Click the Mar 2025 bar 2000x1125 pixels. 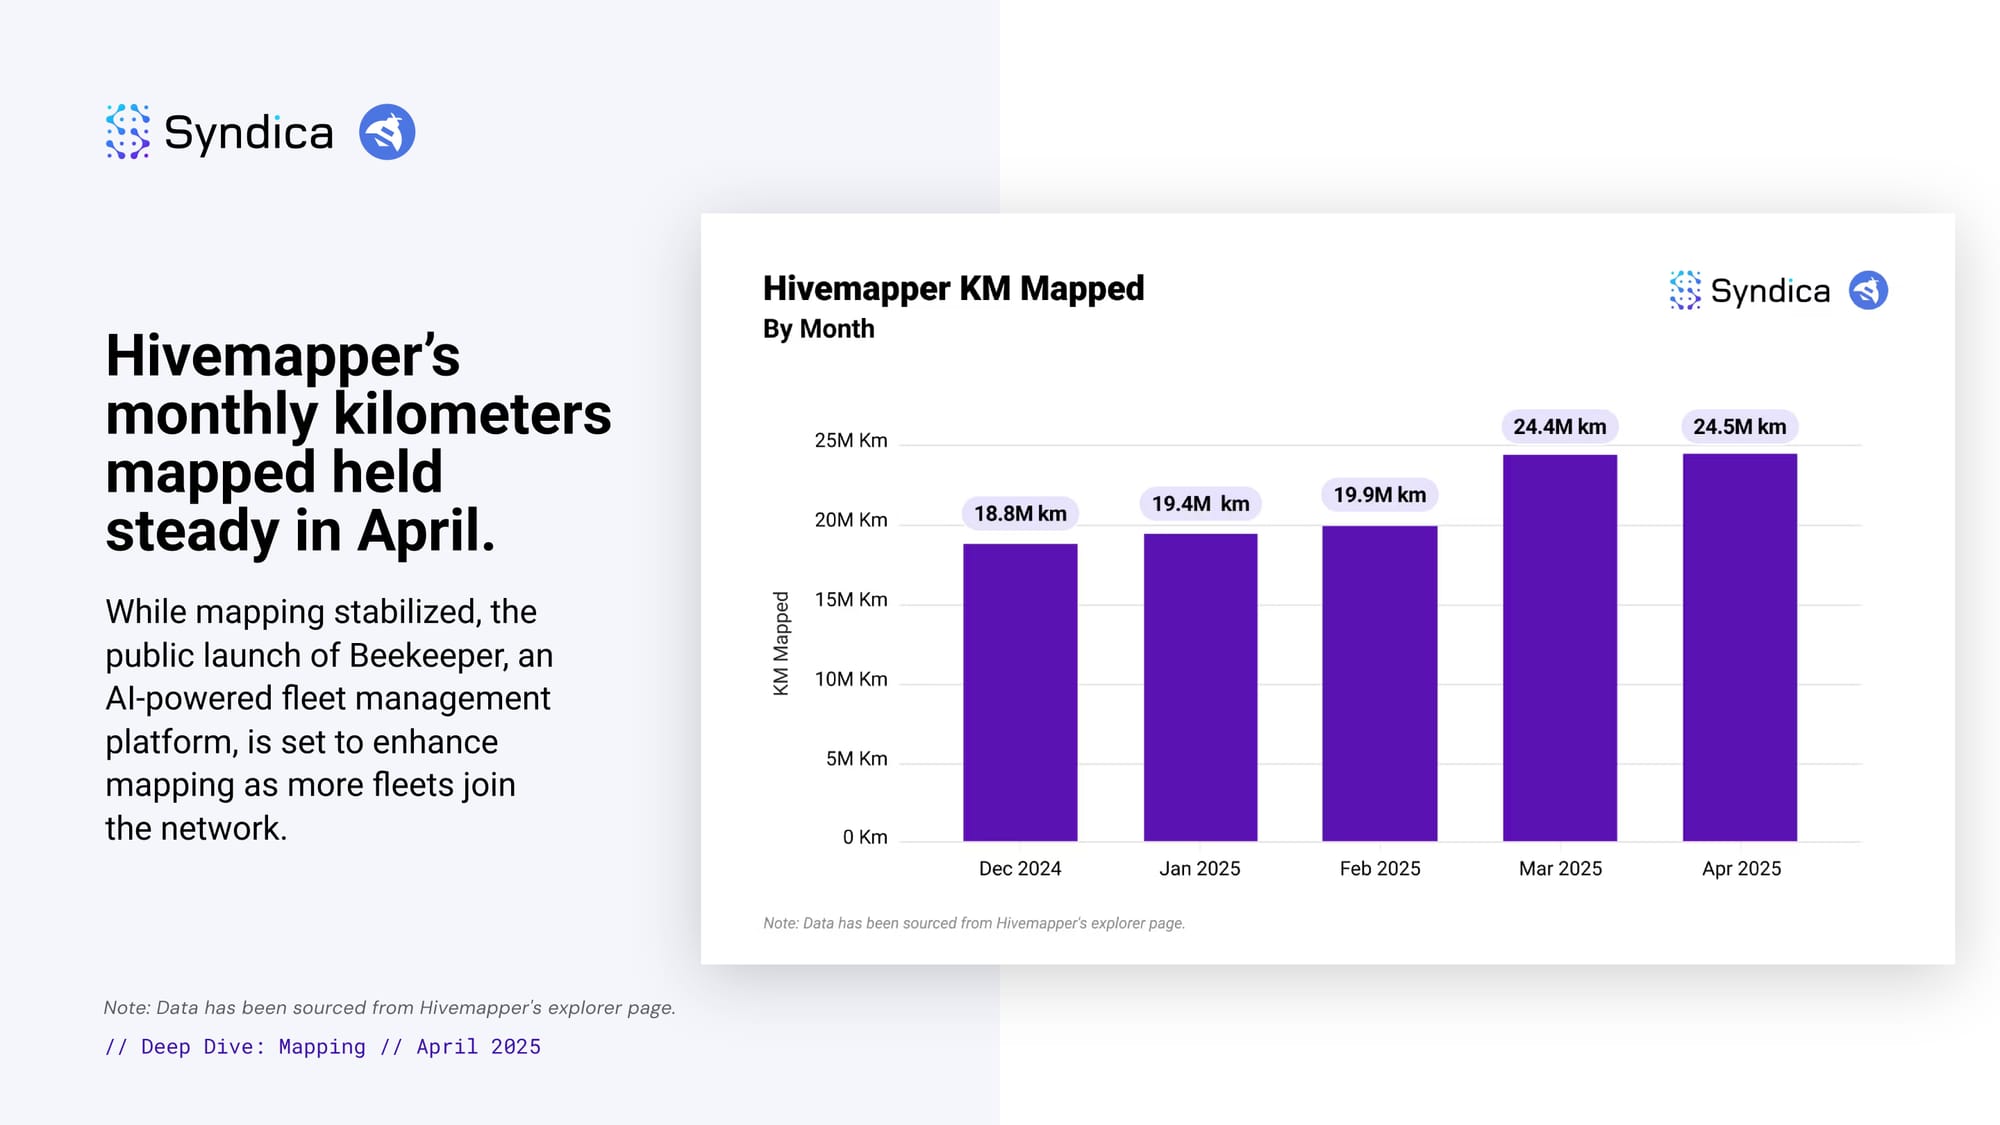1559,647
